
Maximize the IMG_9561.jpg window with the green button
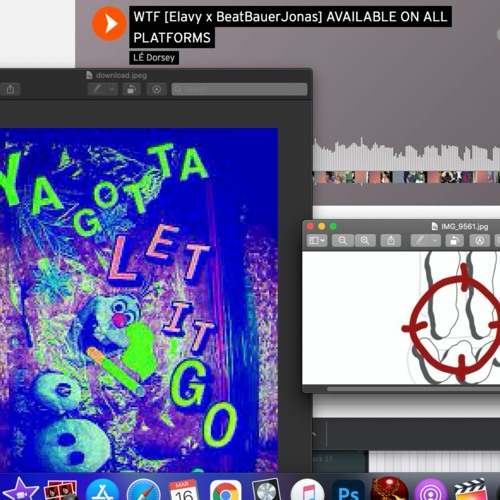pos(333,227)
